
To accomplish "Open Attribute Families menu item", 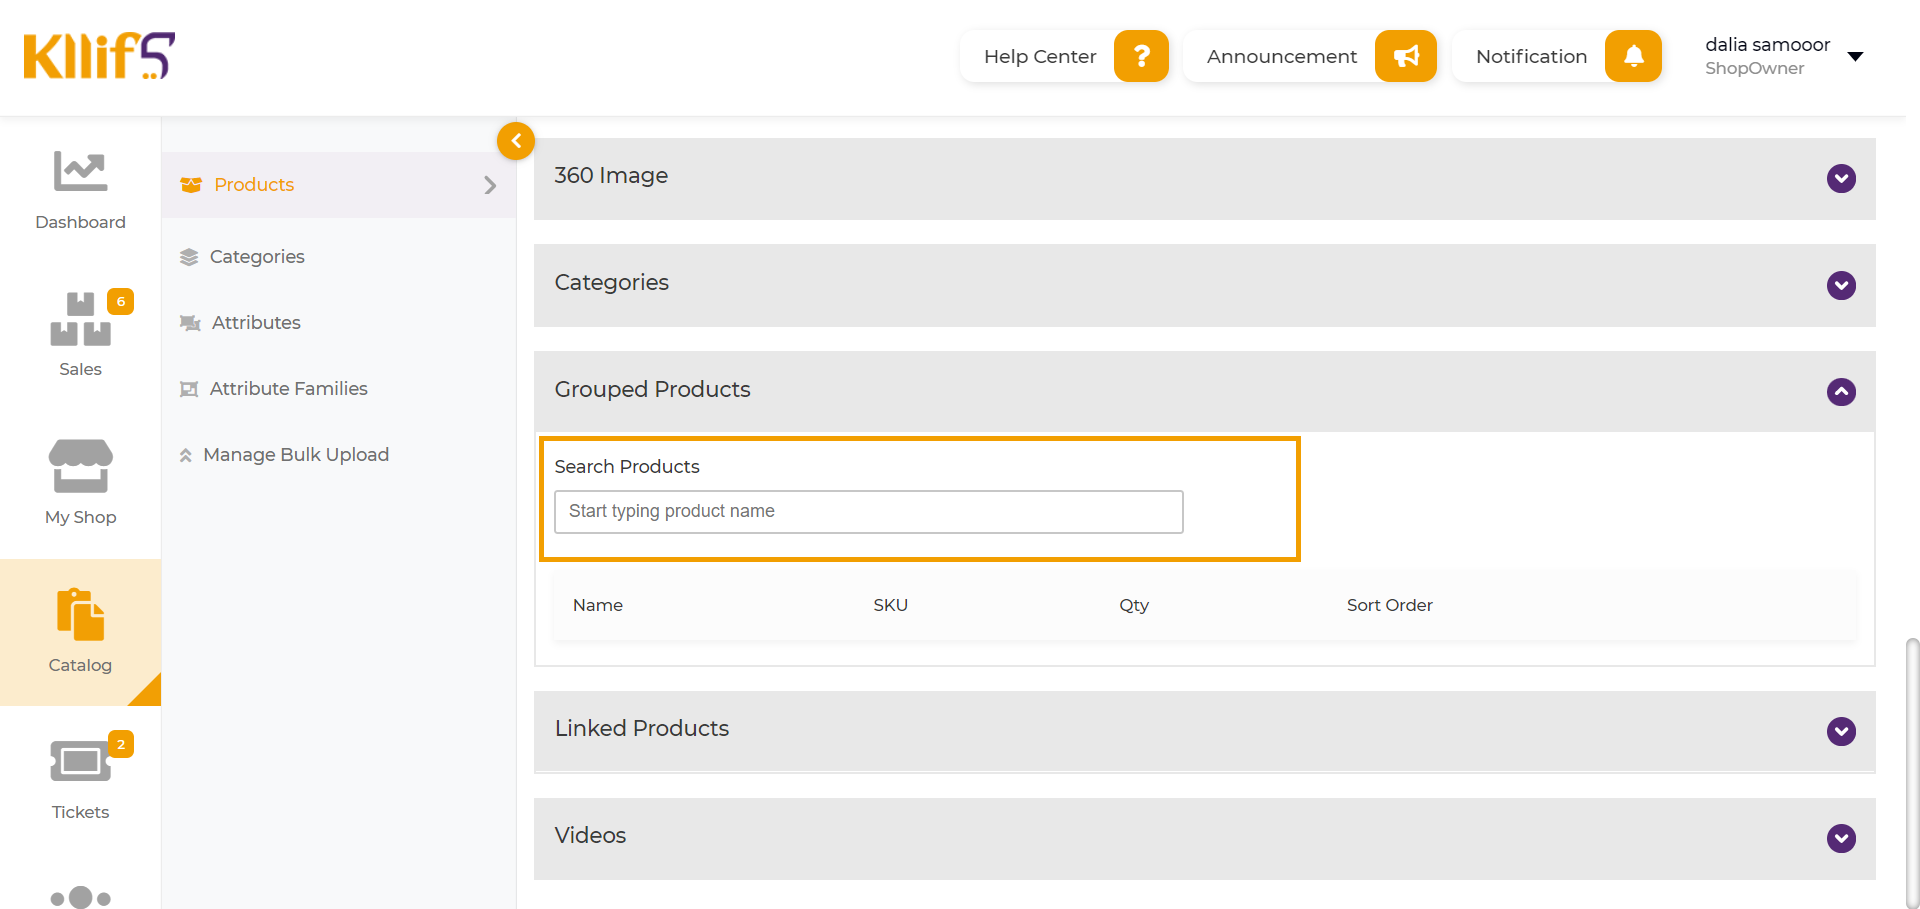I will [288, 389].
